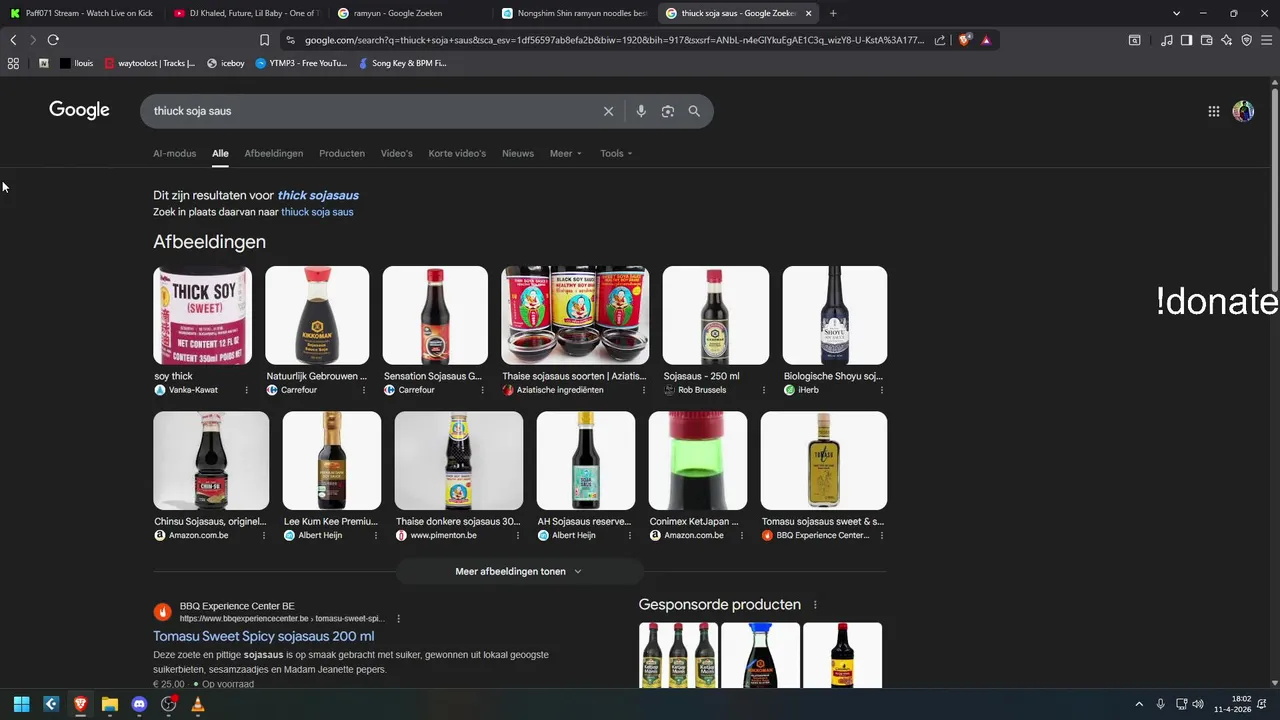Viewport: 1280px width, 720px height.
Task: Open the Brave Wallet icon
Action: (1206, 40)
